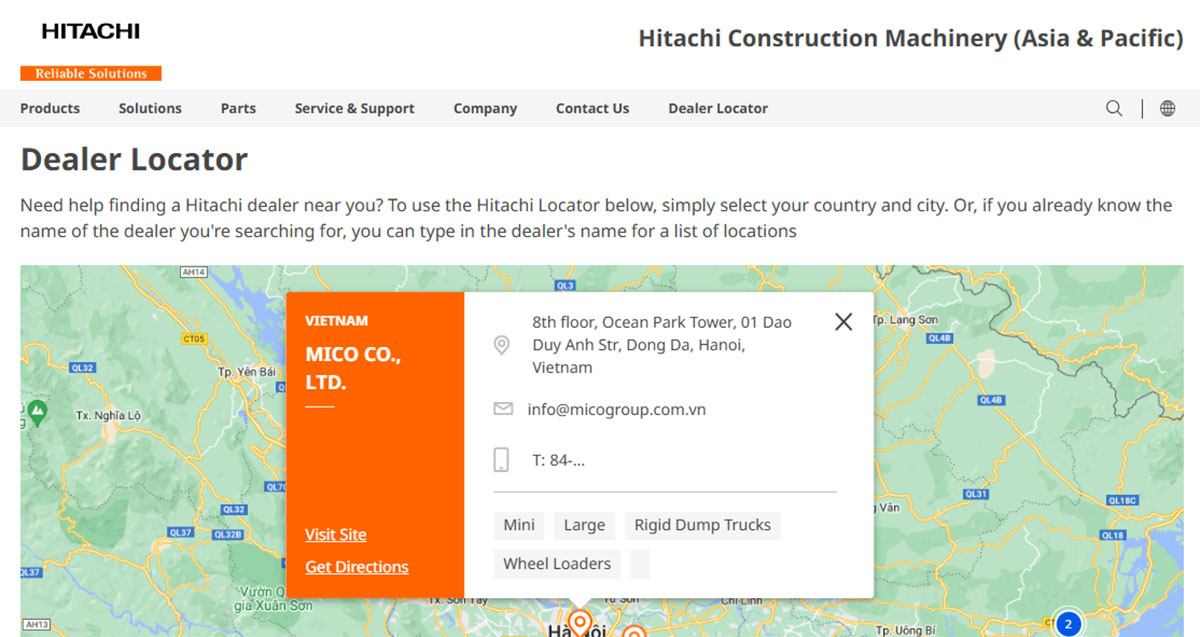Click Tp. Uông Bí label on map
The image size is (1200, 637).
[903, 630]
